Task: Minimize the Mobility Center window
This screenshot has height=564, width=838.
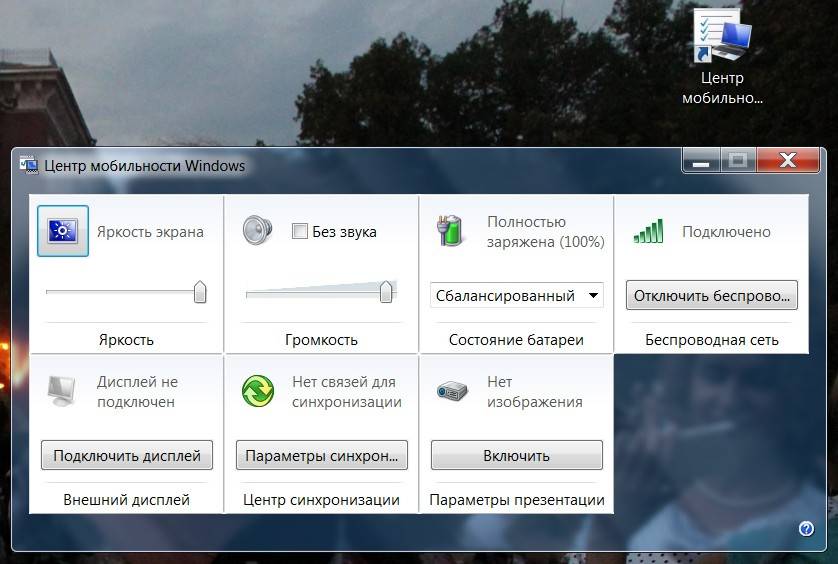Action: pyautogui.click(x=701, y=160)
